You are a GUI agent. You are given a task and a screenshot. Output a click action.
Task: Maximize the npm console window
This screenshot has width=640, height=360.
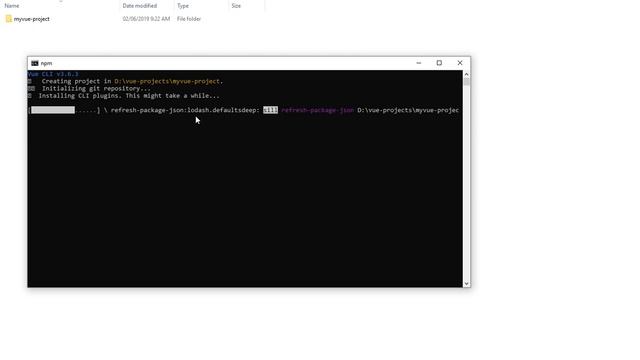[439, 63]
